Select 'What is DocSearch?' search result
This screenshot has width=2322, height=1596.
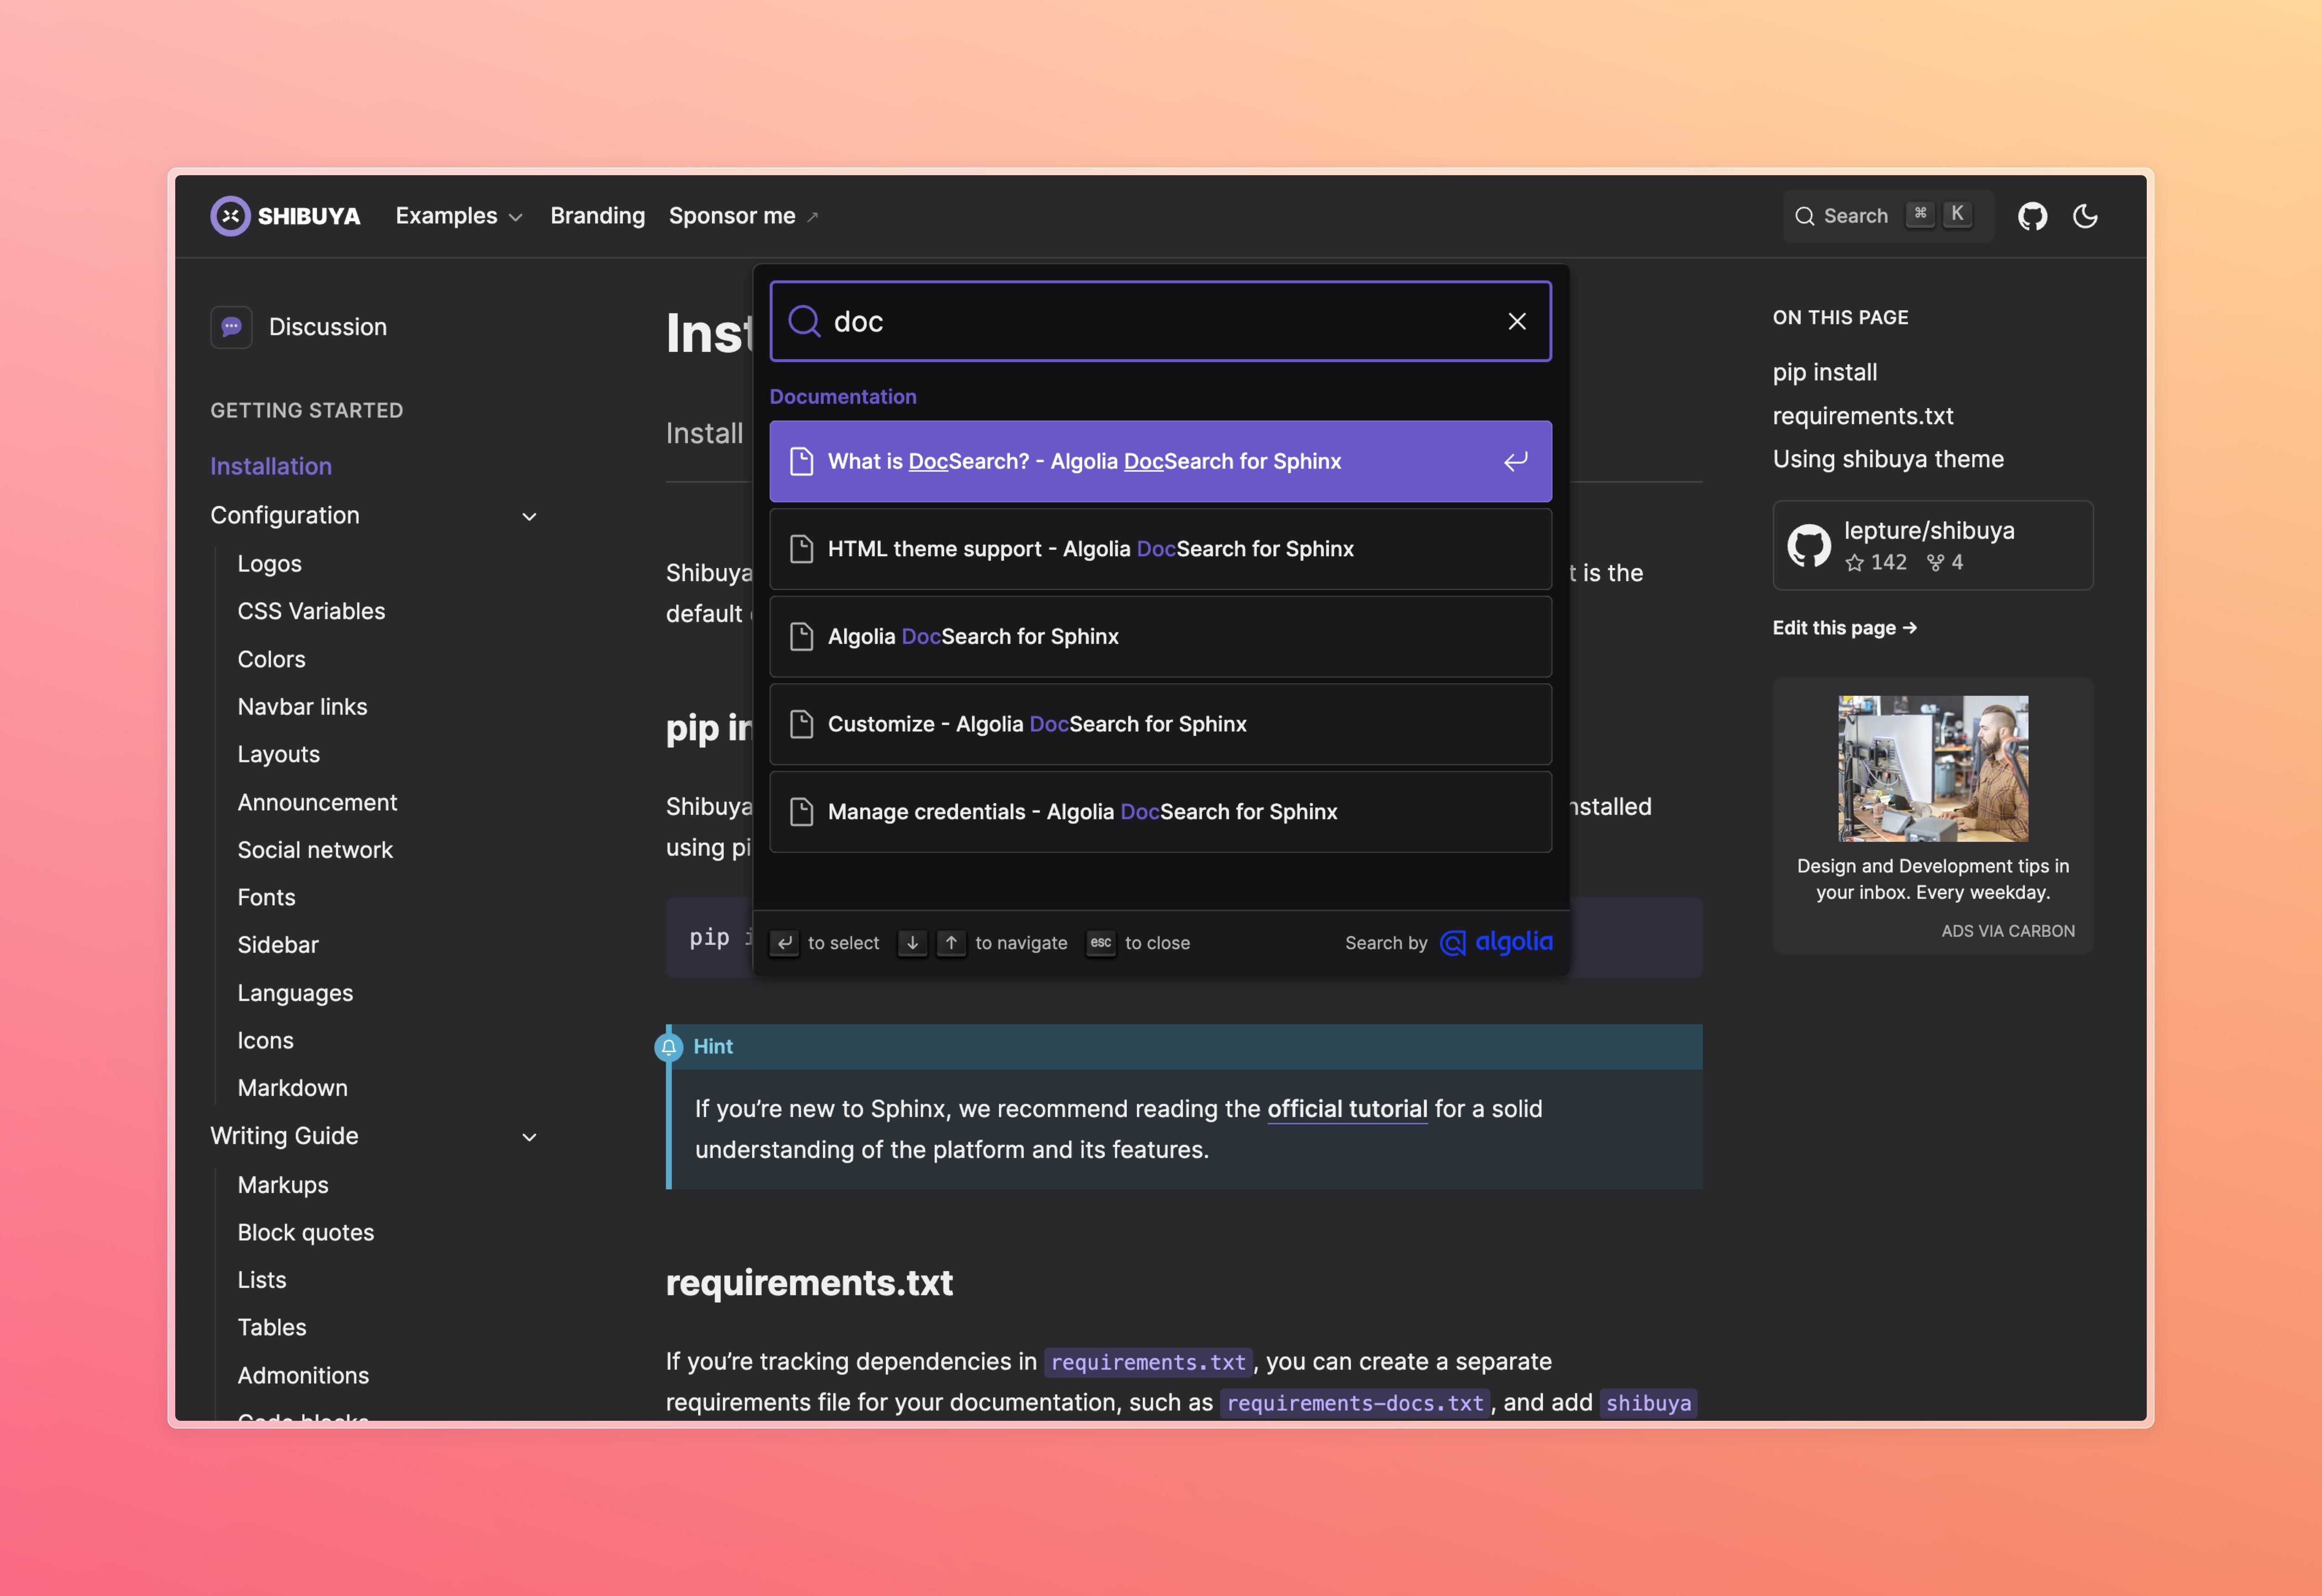1160,461
